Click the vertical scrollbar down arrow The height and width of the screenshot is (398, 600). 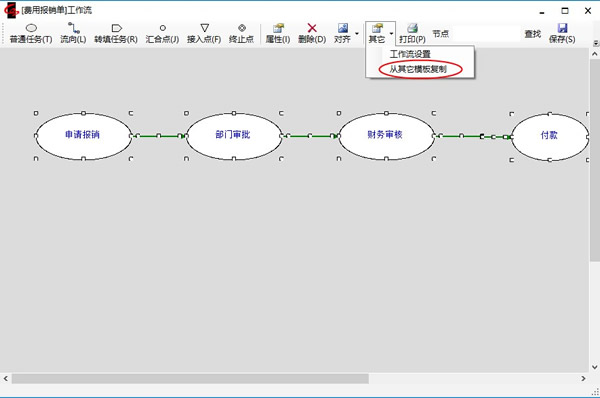click(595, 367)
